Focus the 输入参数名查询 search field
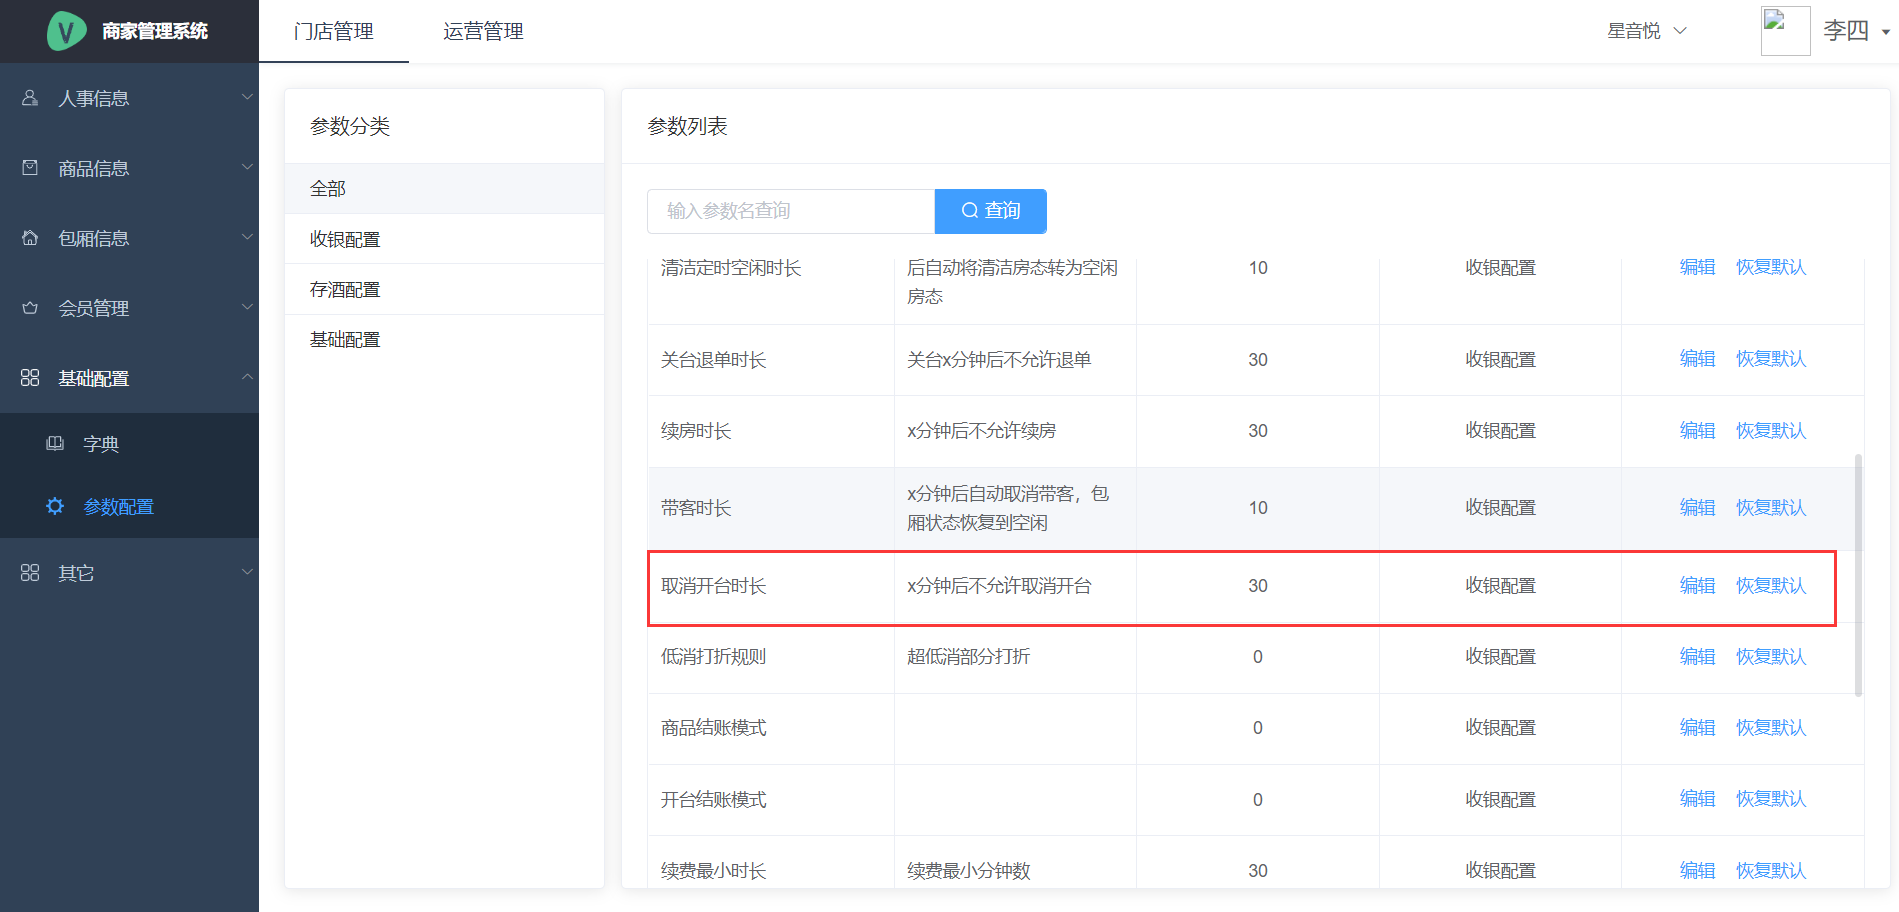The image size is (1899, 912). click(790, 211)
